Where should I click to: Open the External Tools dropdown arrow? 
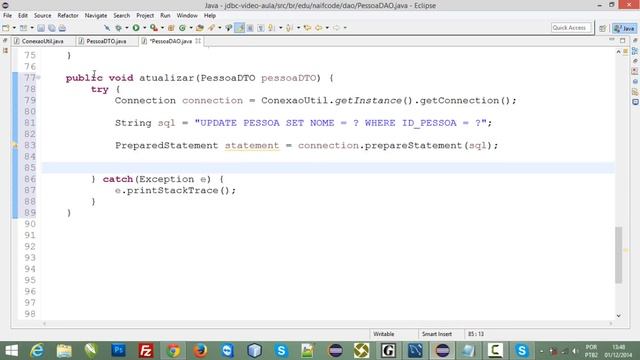click(x=162, y=28)
